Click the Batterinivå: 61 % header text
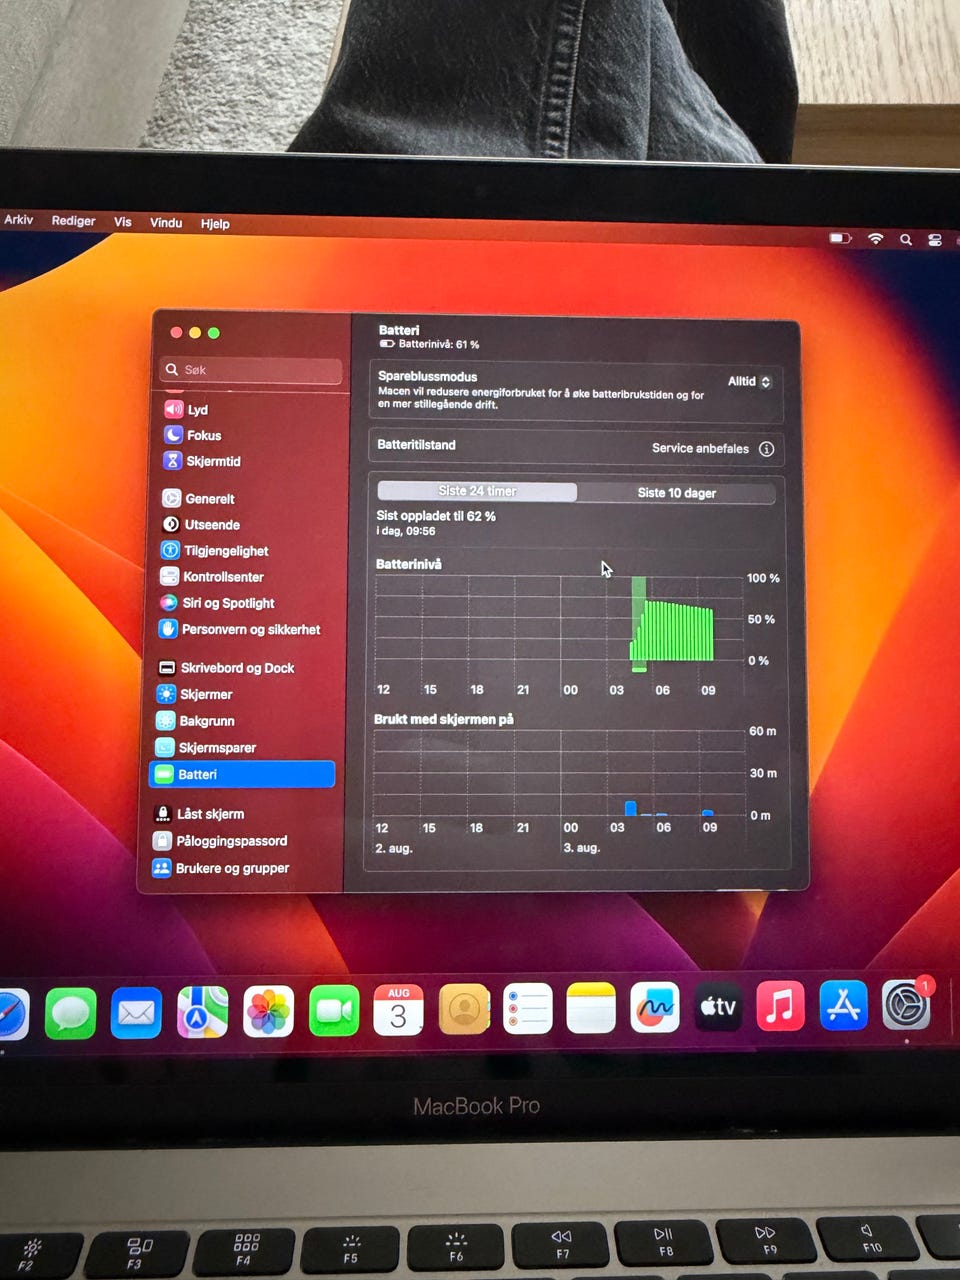 pyautogui.click(x=438, y=344)
